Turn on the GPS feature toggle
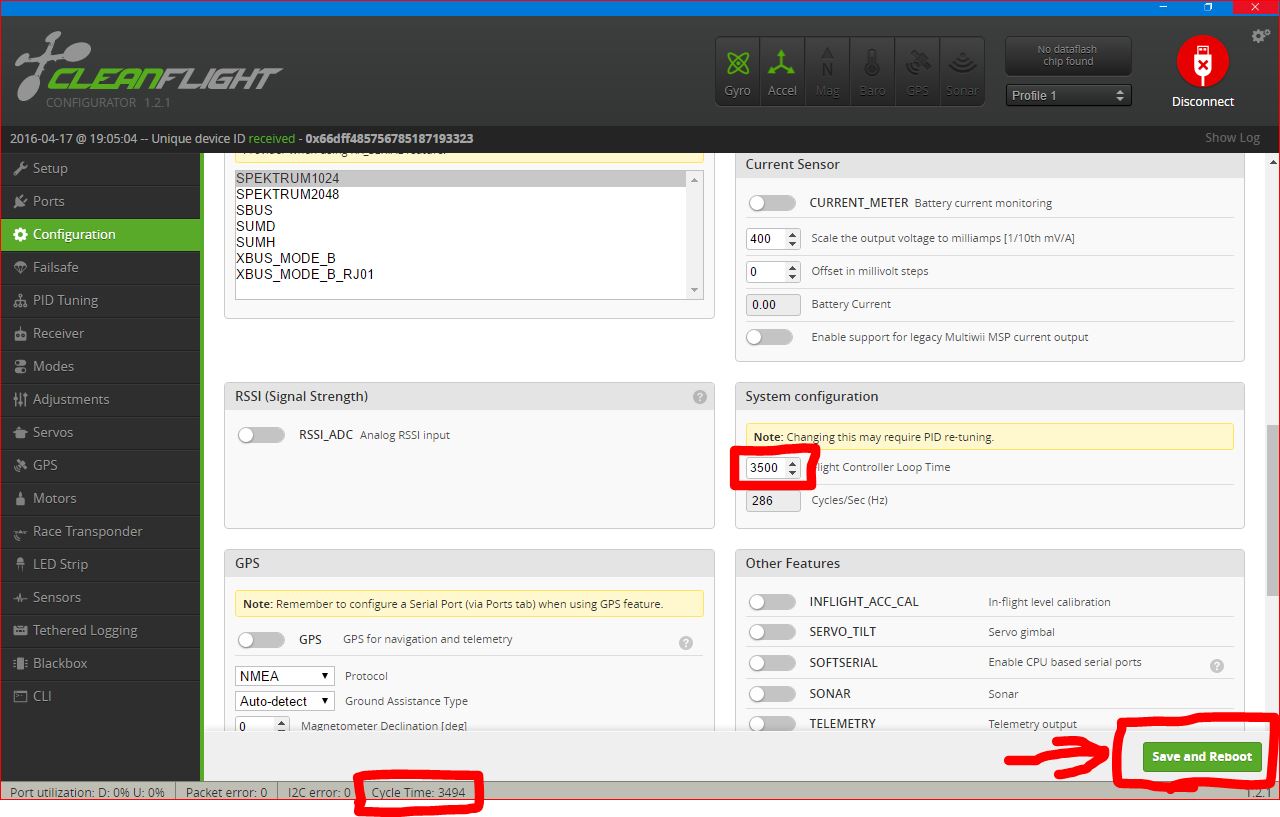This screenshot has height=817, width=1280. pyautogui.click(x=261, y=639)
